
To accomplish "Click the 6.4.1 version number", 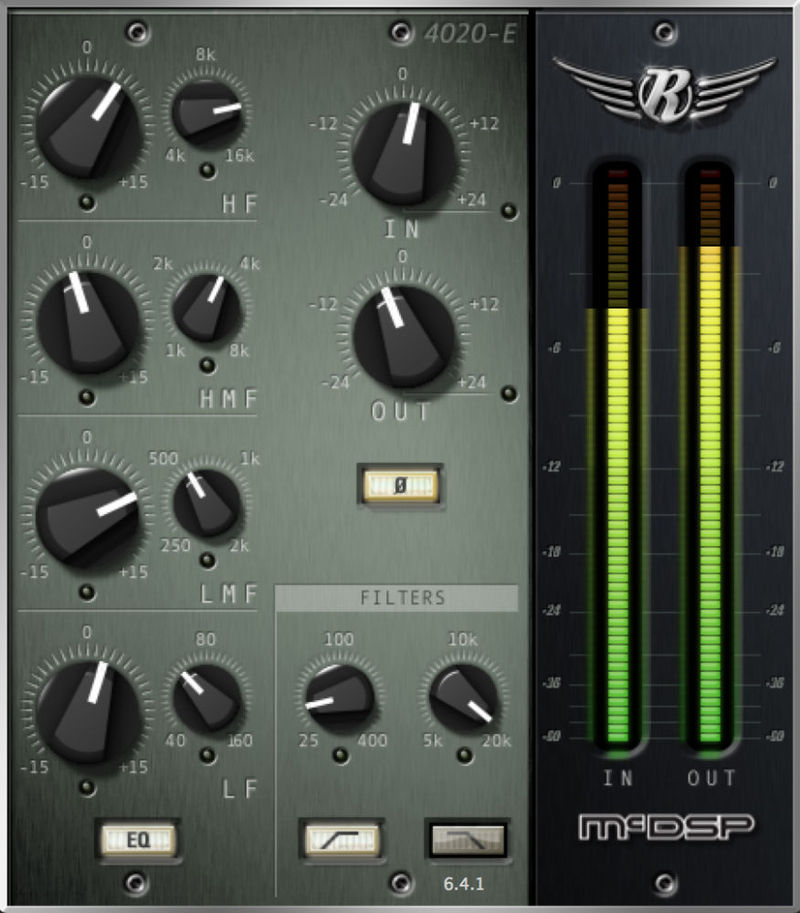I will pos(463,884).
